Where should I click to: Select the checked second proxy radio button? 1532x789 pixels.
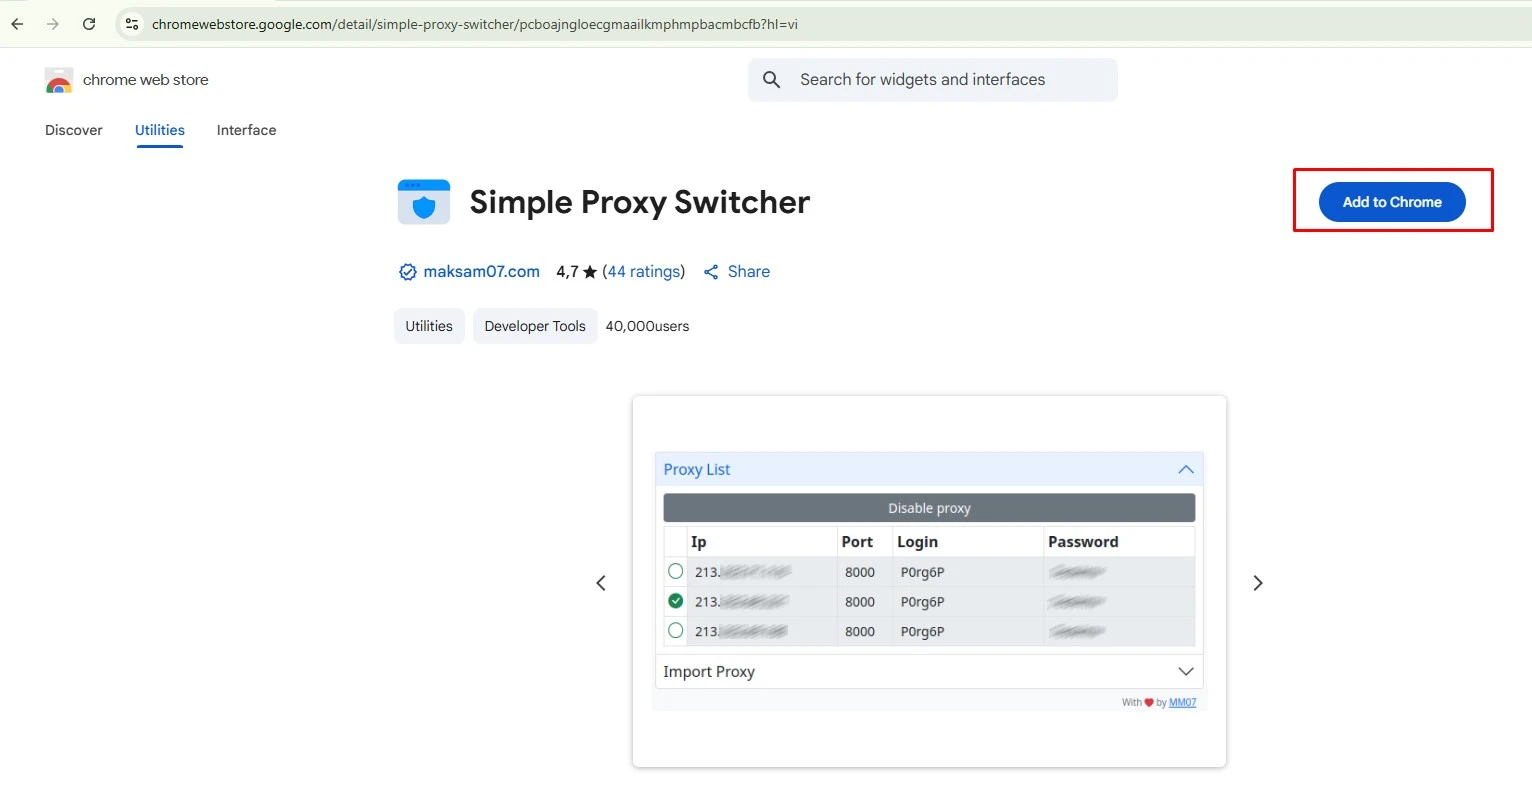tap(676, 601)
